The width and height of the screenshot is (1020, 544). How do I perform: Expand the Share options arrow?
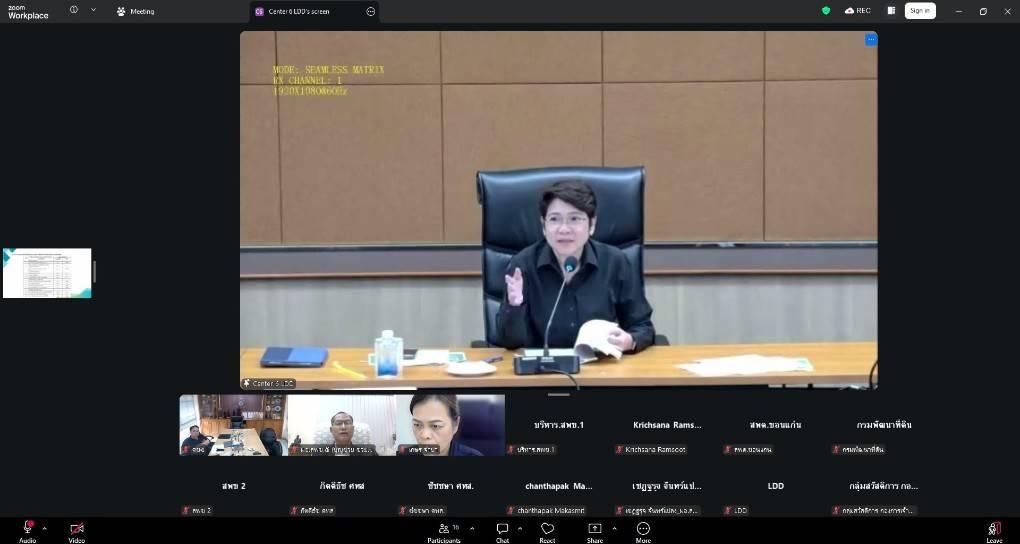614,527
